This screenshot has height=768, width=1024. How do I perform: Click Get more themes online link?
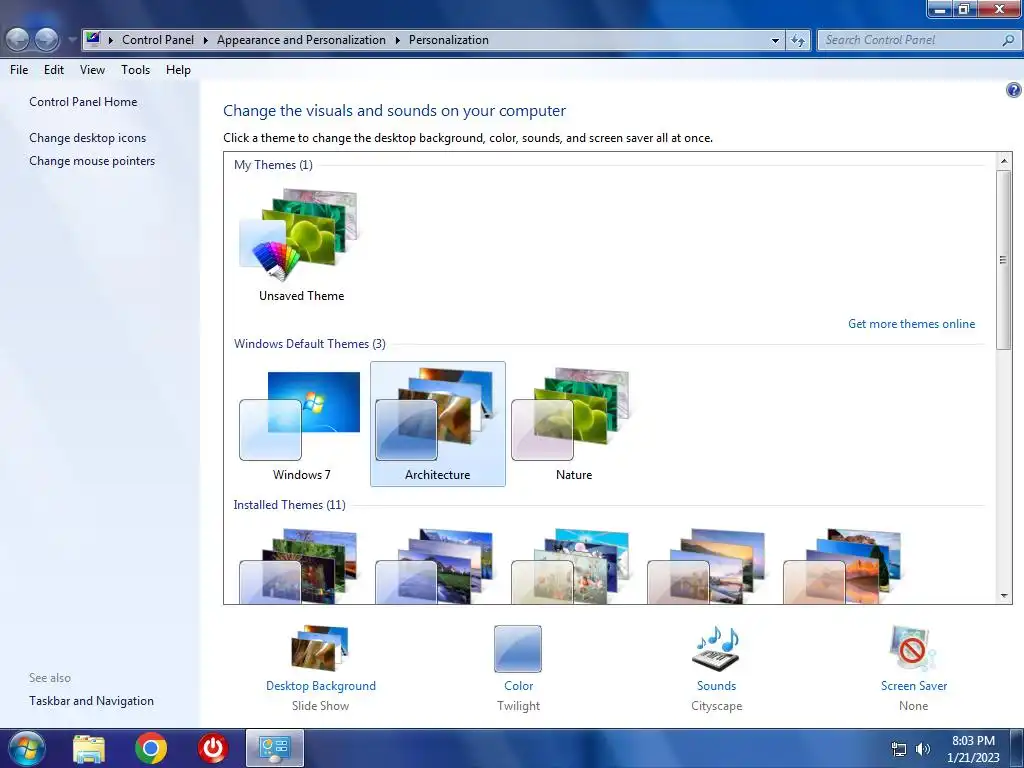pos(911,324)
